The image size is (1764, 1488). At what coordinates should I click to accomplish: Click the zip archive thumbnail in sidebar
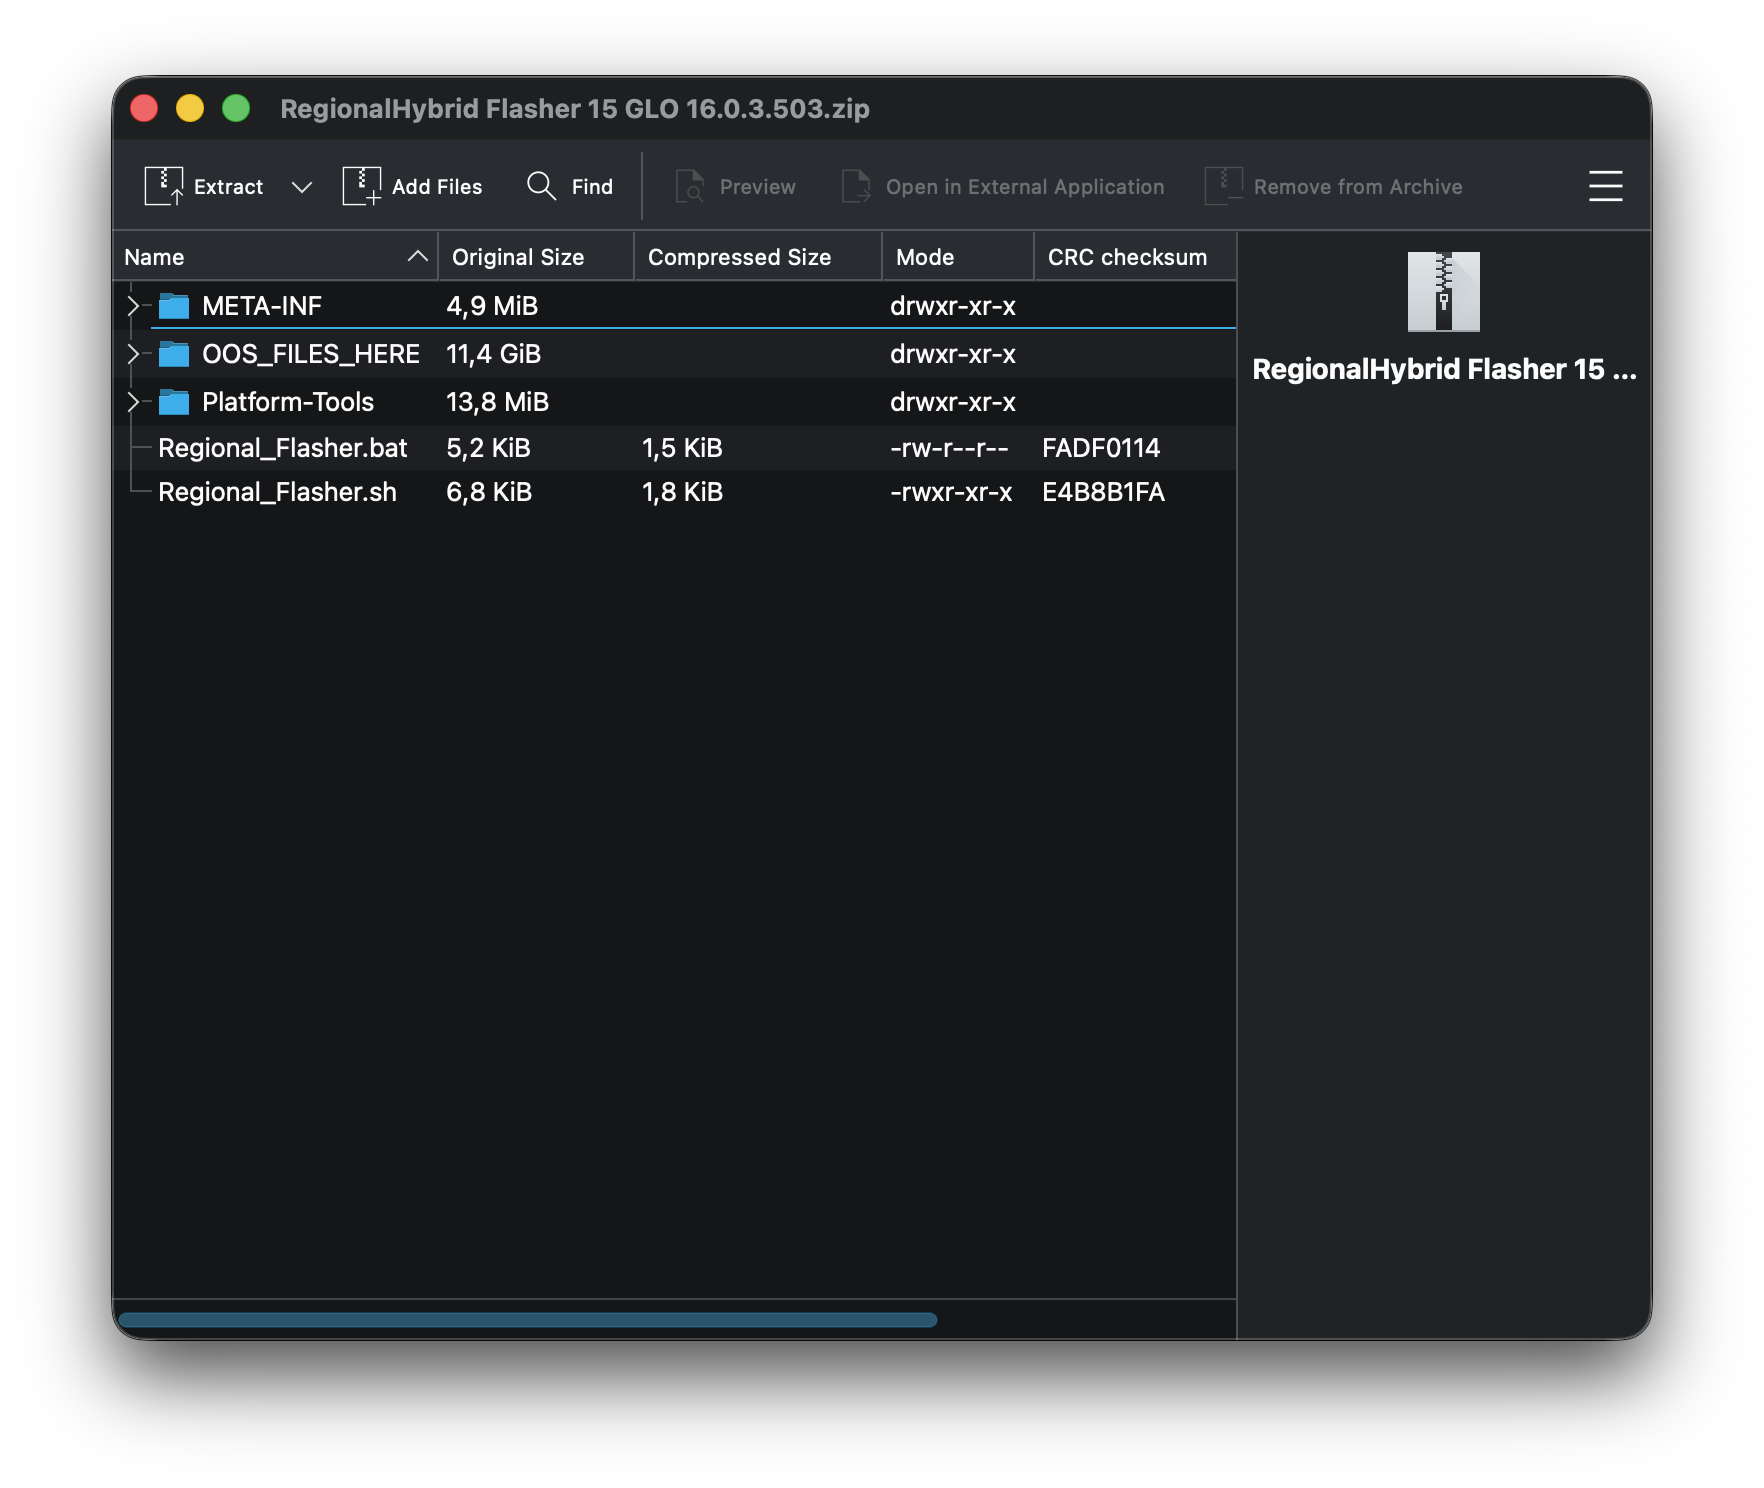[x=1443, y=291]
